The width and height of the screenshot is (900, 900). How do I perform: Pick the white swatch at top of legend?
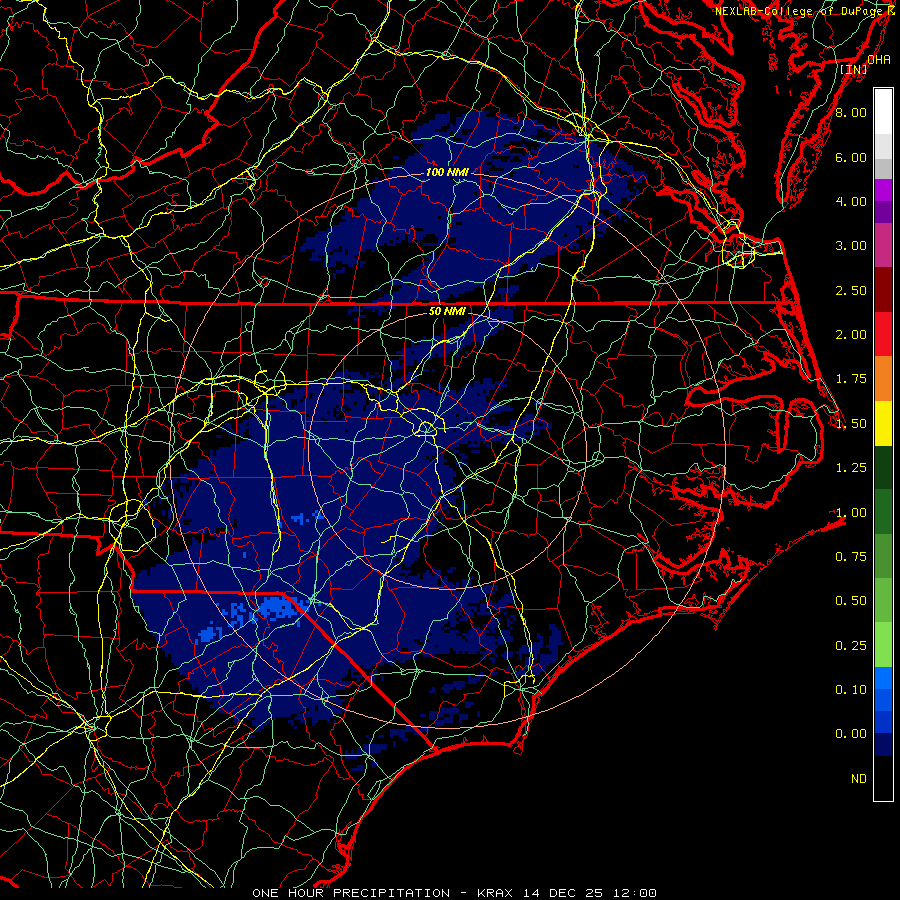[883, 112]
